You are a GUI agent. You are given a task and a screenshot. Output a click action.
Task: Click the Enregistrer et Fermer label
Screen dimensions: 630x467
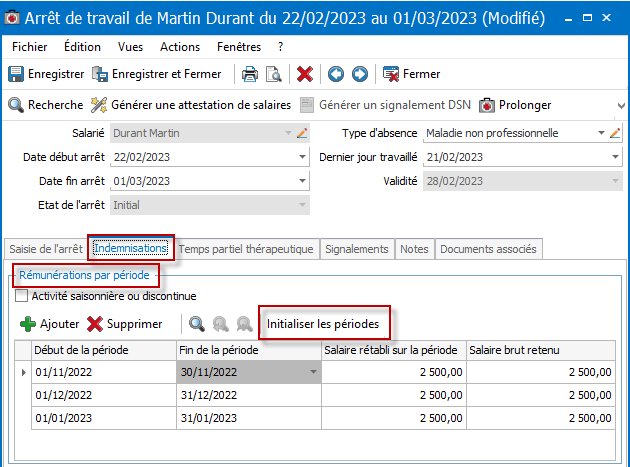[x=166, y=74]
